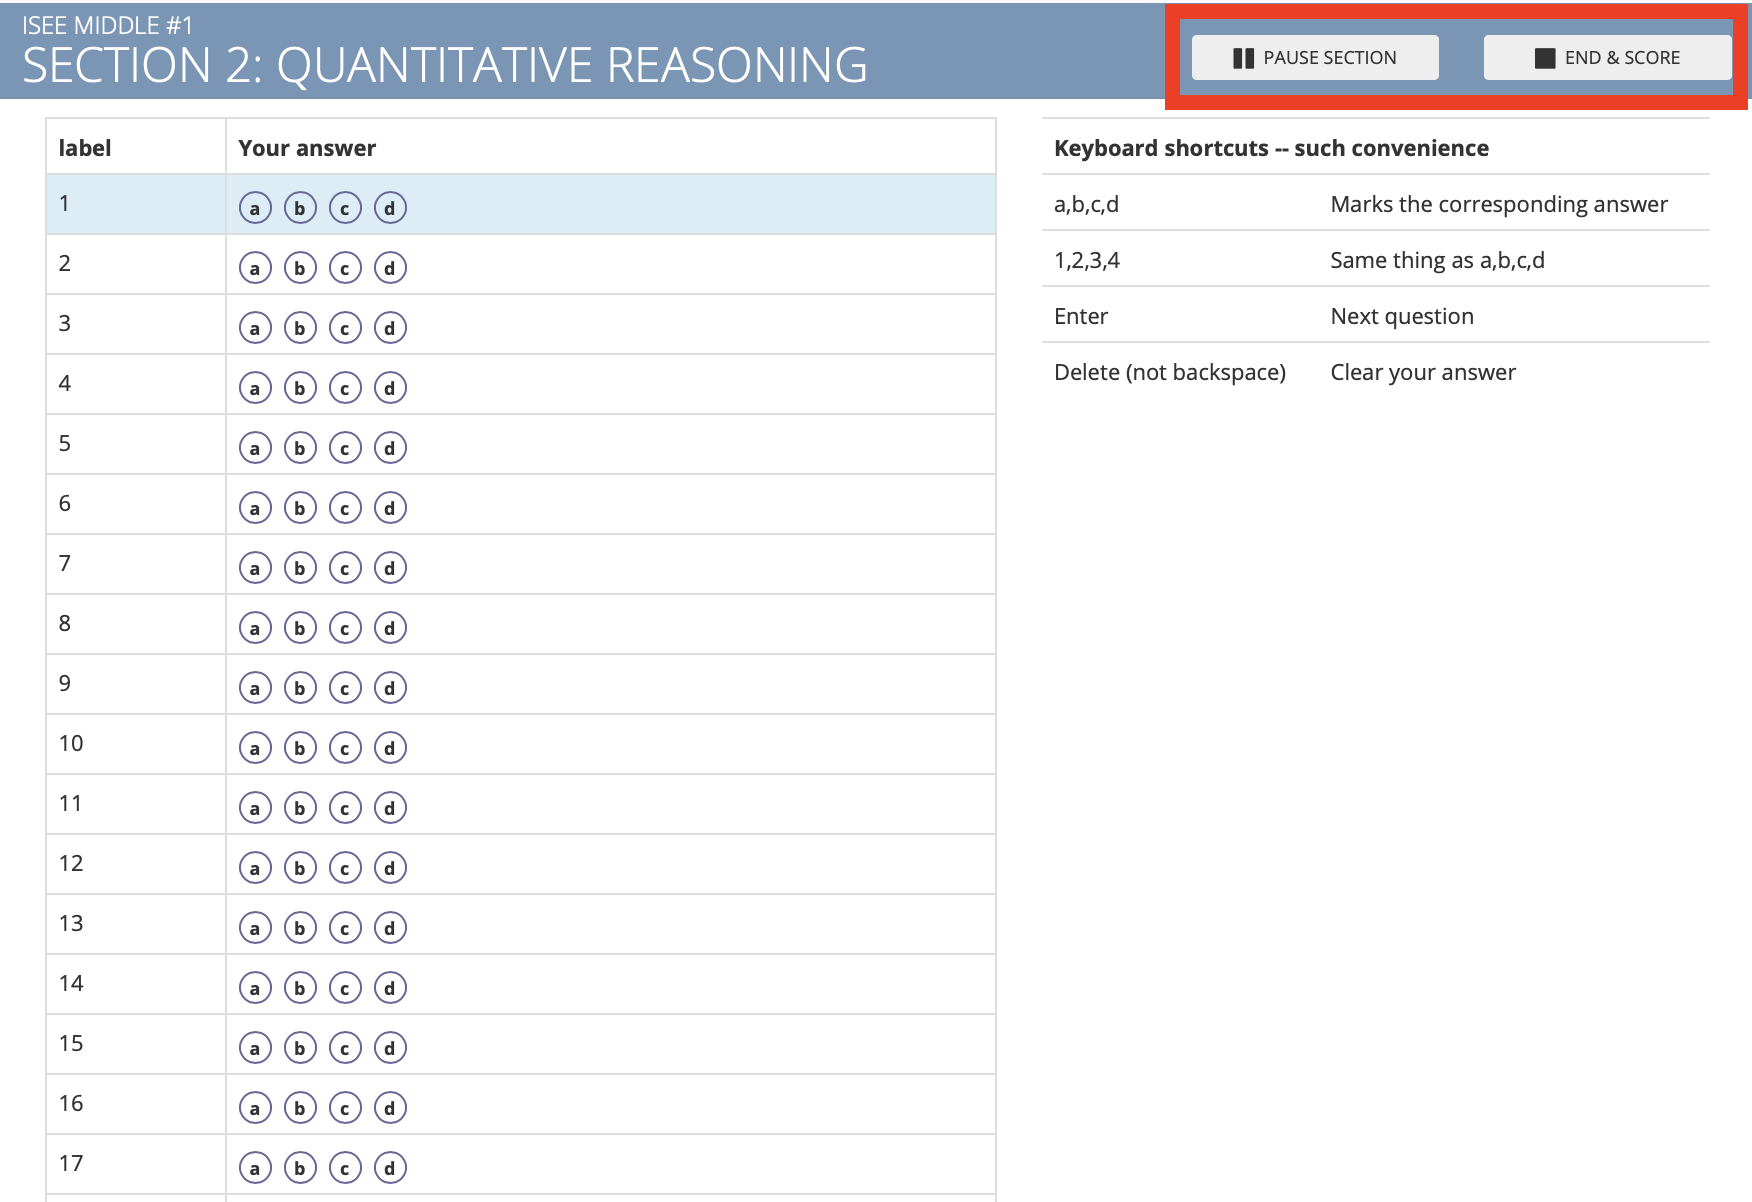The image size is (1752, 1202).
Task: Select answer a for question 10
Action: pos(255,748)
